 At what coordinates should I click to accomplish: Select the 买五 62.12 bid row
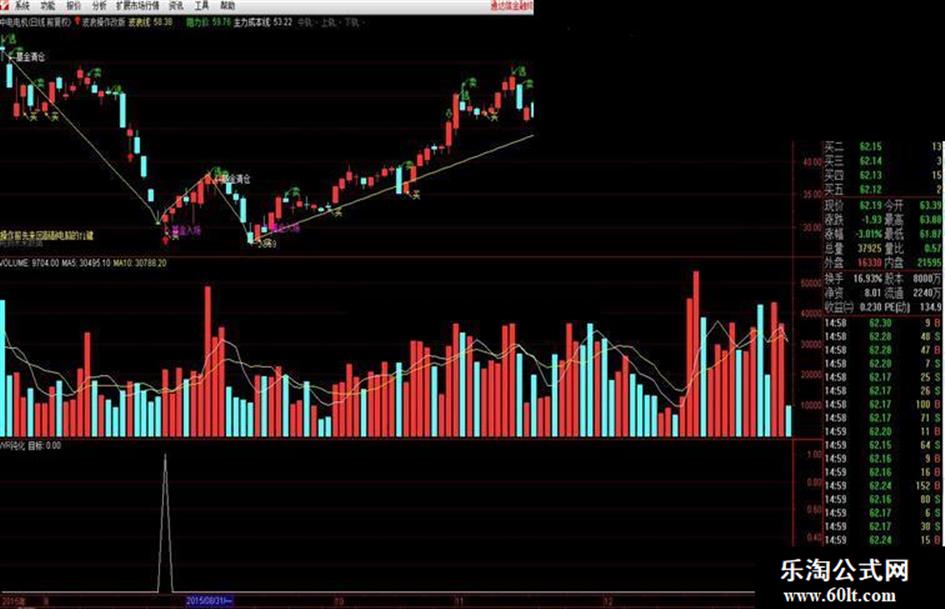pos(883,190)
